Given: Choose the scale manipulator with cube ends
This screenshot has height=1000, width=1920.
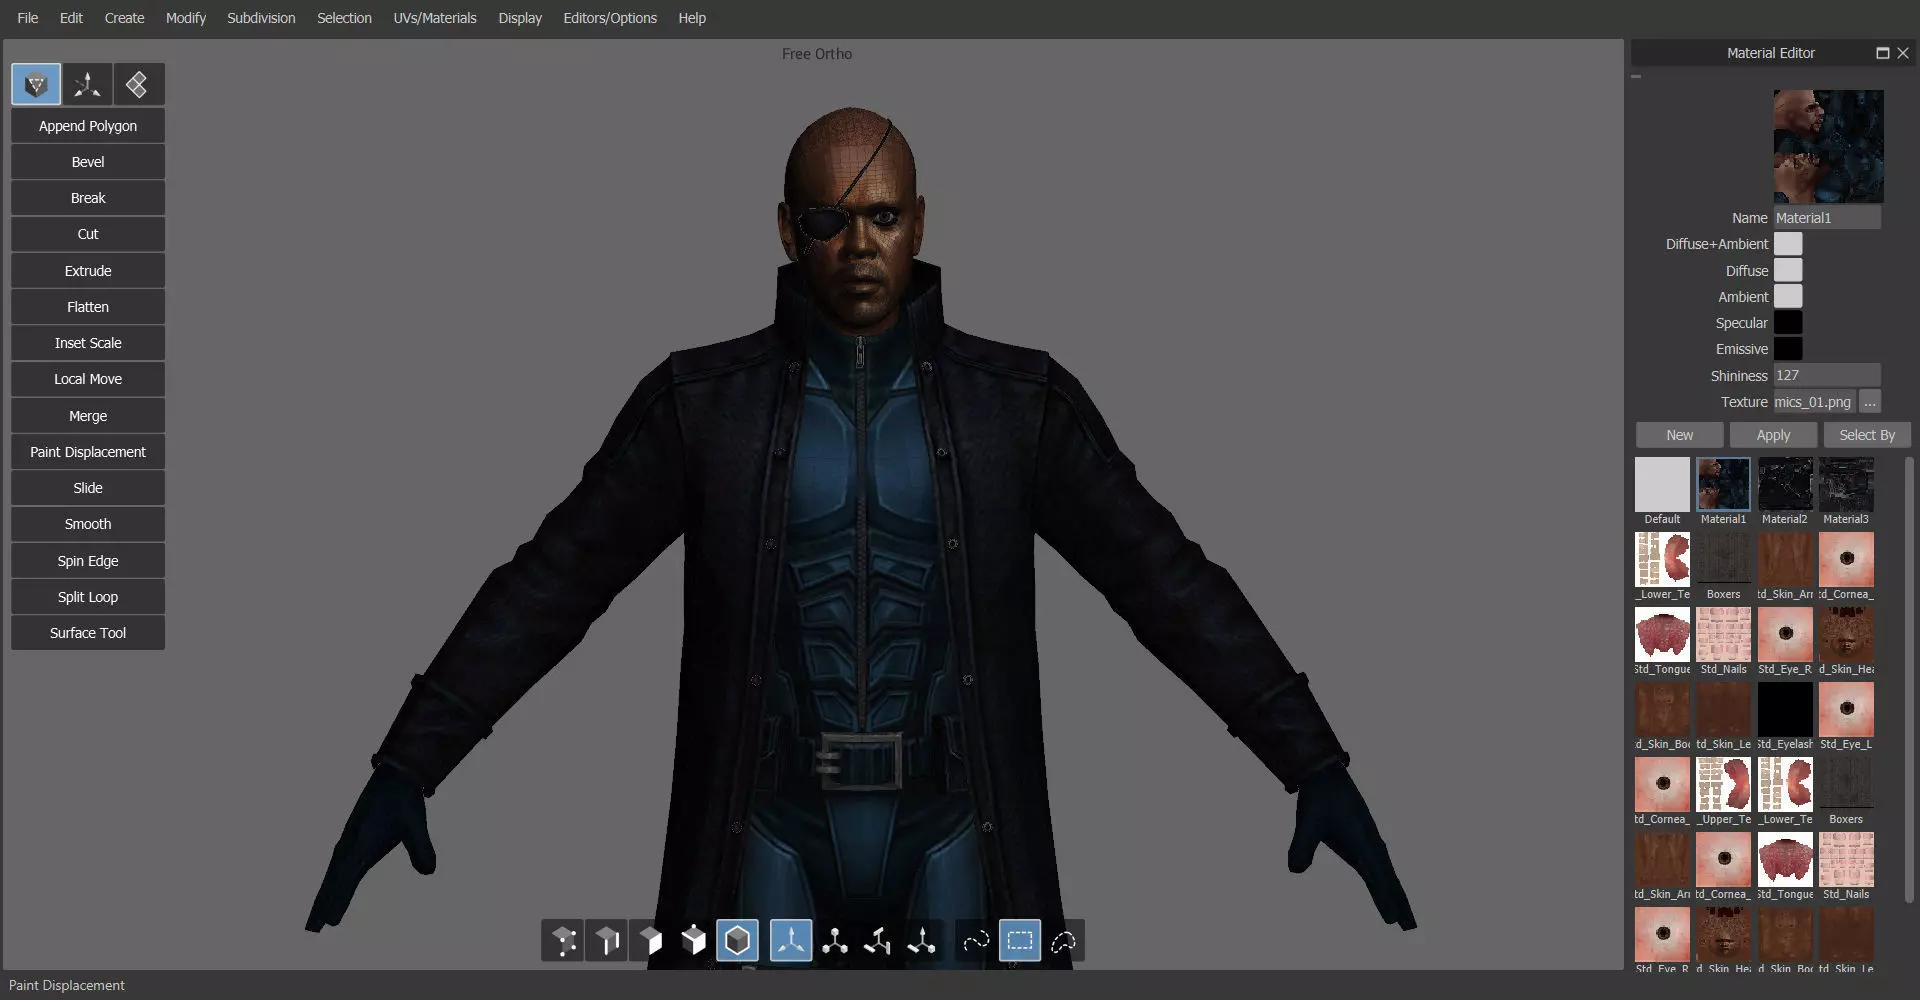Looking at the screenshot, I should (x=835, y=940).
